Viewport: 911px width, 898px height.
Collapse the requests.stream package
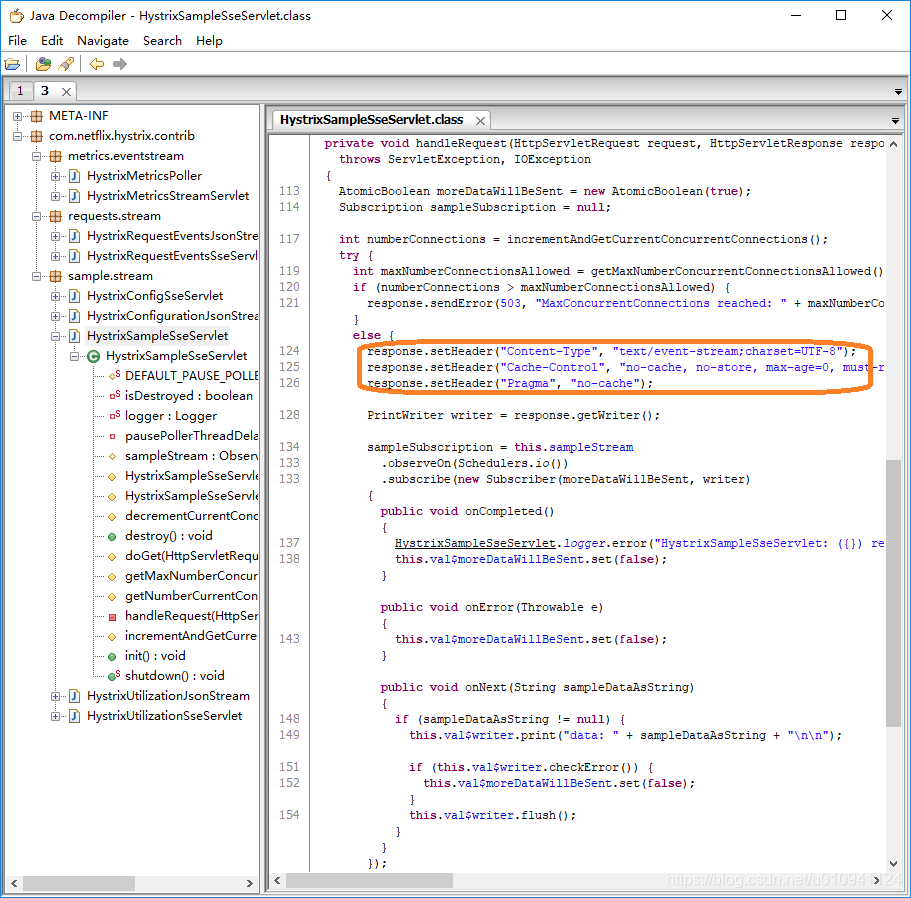pyautogui.click(x=36, y=216)
